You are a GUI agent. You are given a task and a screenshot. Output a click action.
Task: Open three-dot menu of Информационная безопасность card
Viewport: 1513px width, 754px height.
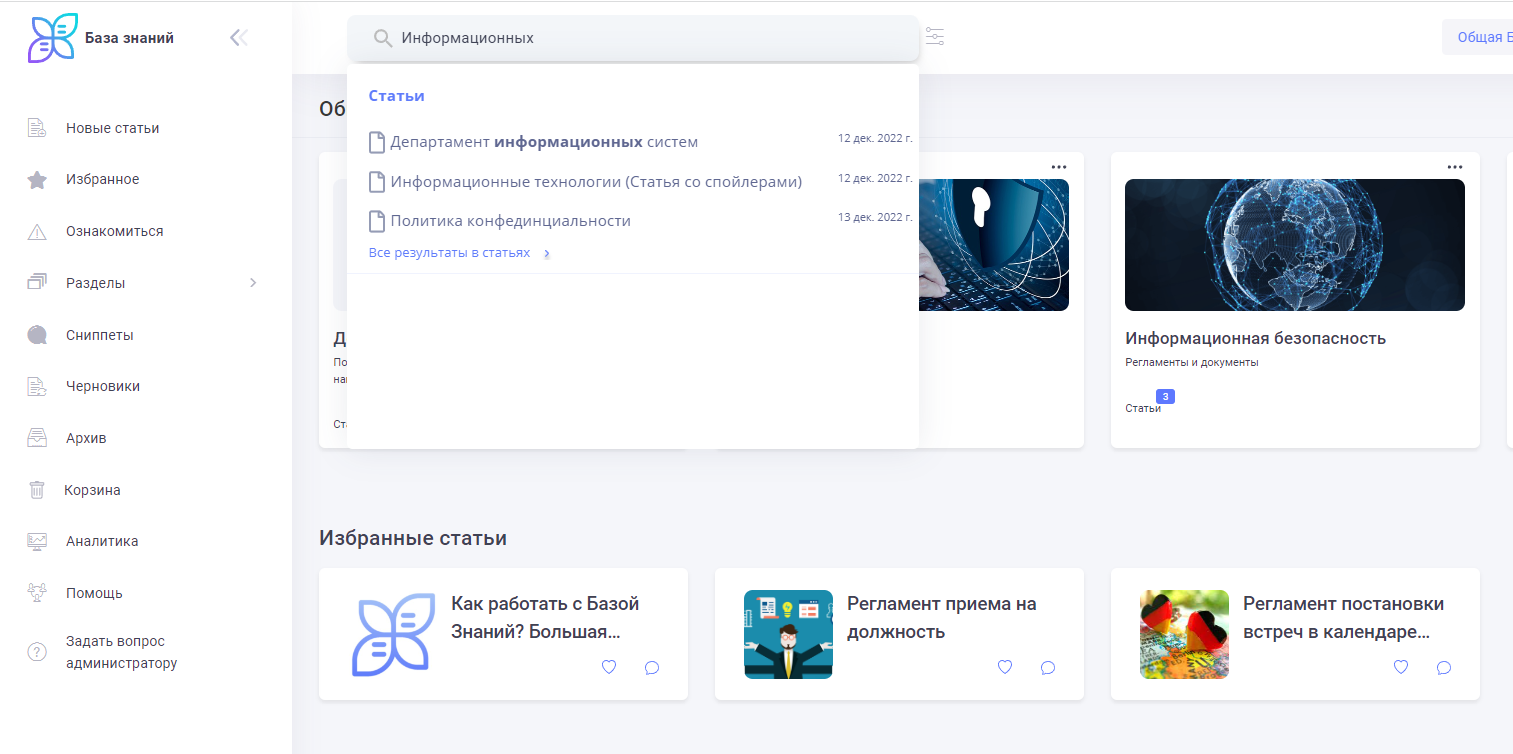(x=1455, y=166)
